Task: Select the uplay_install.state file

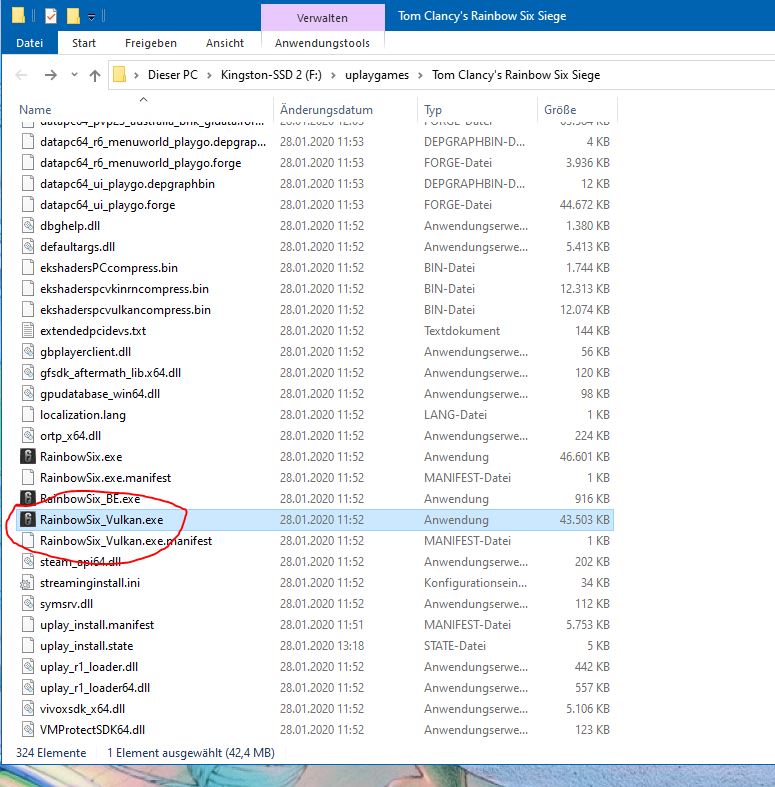Action: point(87,646)
